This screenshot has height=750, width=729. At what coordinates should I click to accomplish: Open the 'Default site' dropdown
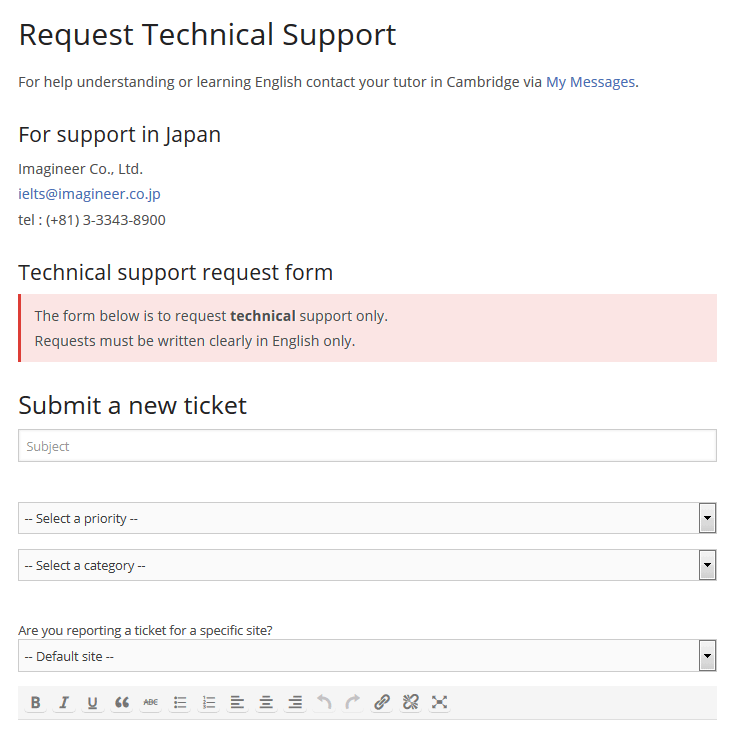pos(367,656)
